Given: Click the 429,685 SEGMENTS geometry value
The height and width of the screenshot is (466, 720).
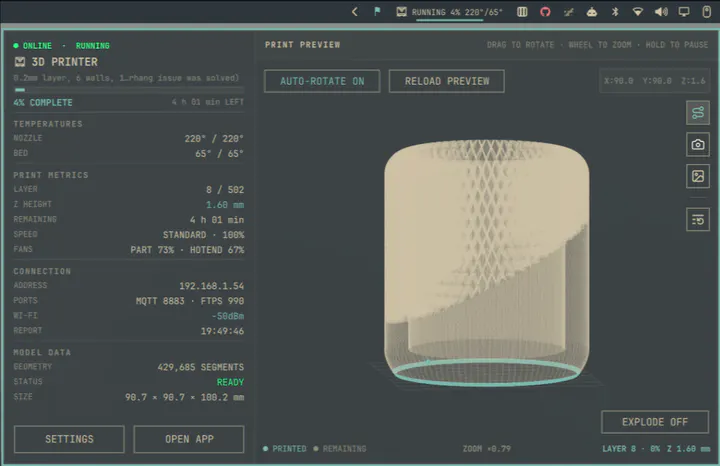Looking at the screenshot, I should (201, 367).
